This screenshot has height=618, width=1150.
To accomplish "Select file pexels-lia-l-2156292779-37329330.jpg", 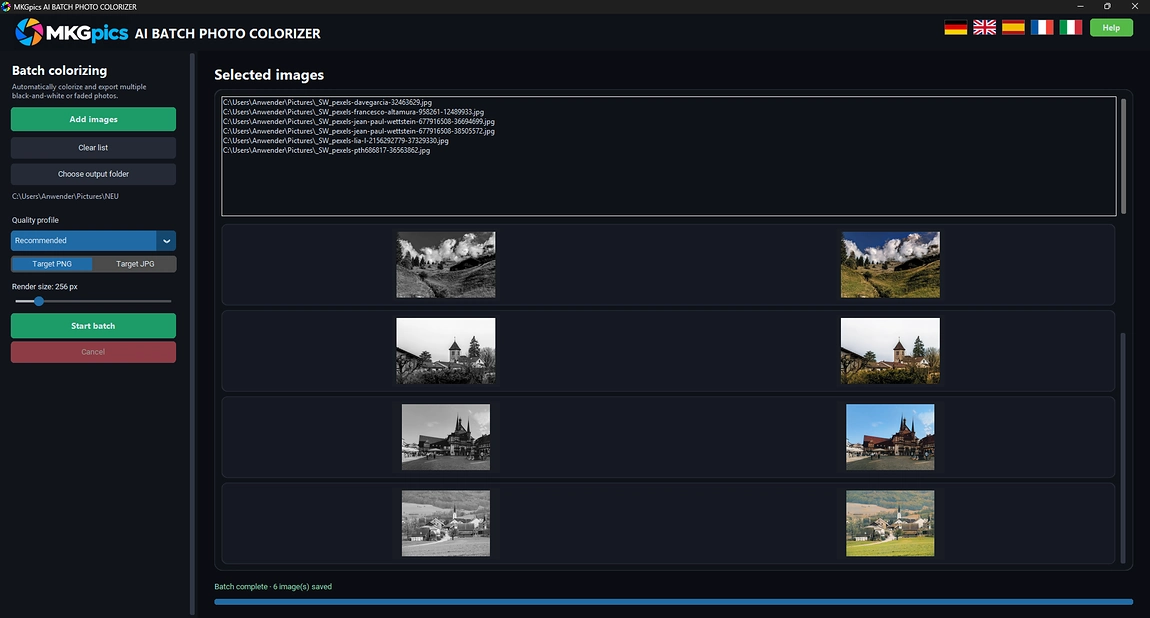I will point(336,141).
